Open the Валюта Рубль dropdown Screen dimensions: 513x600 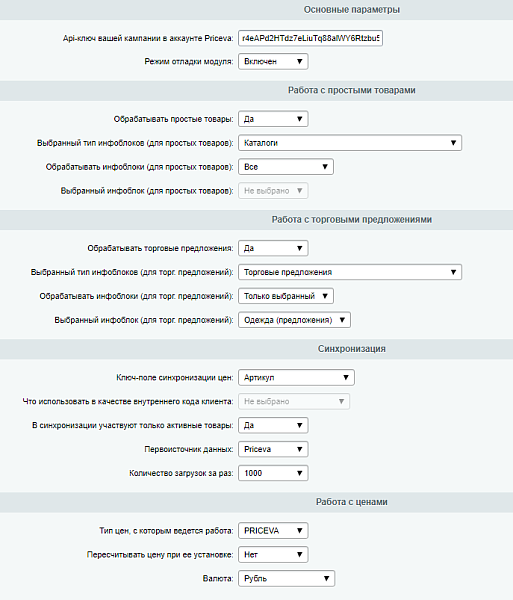point(287,579)
